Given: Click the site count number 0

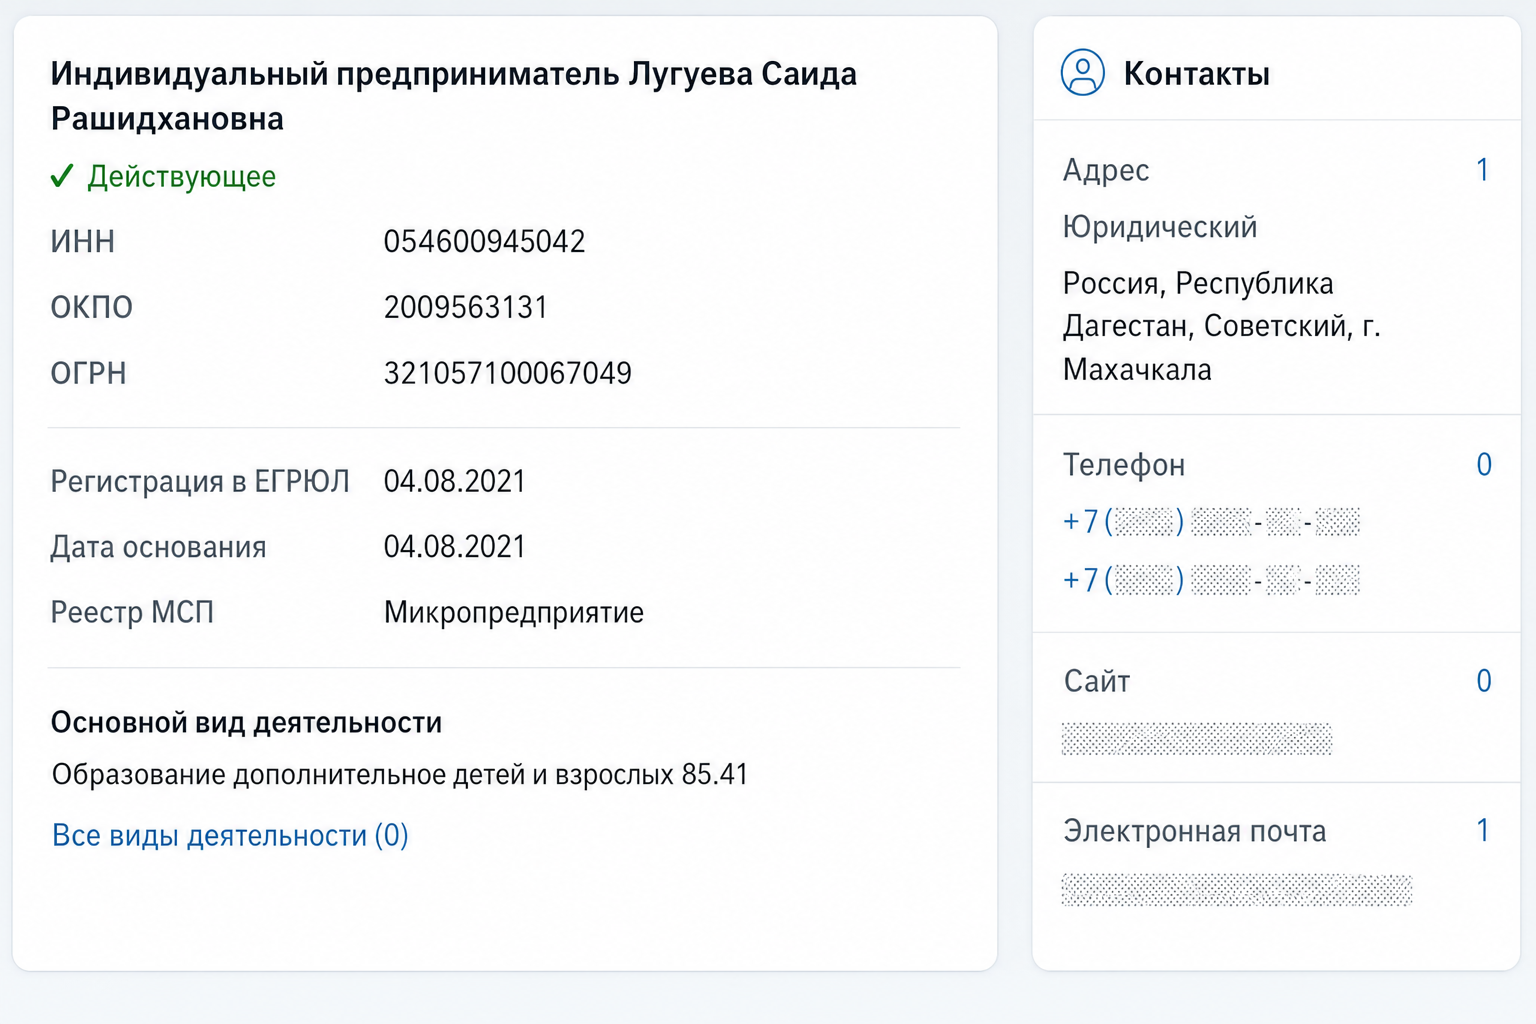Looking at the screenshot, I should pyautogui.click(x=1484, y=681).
